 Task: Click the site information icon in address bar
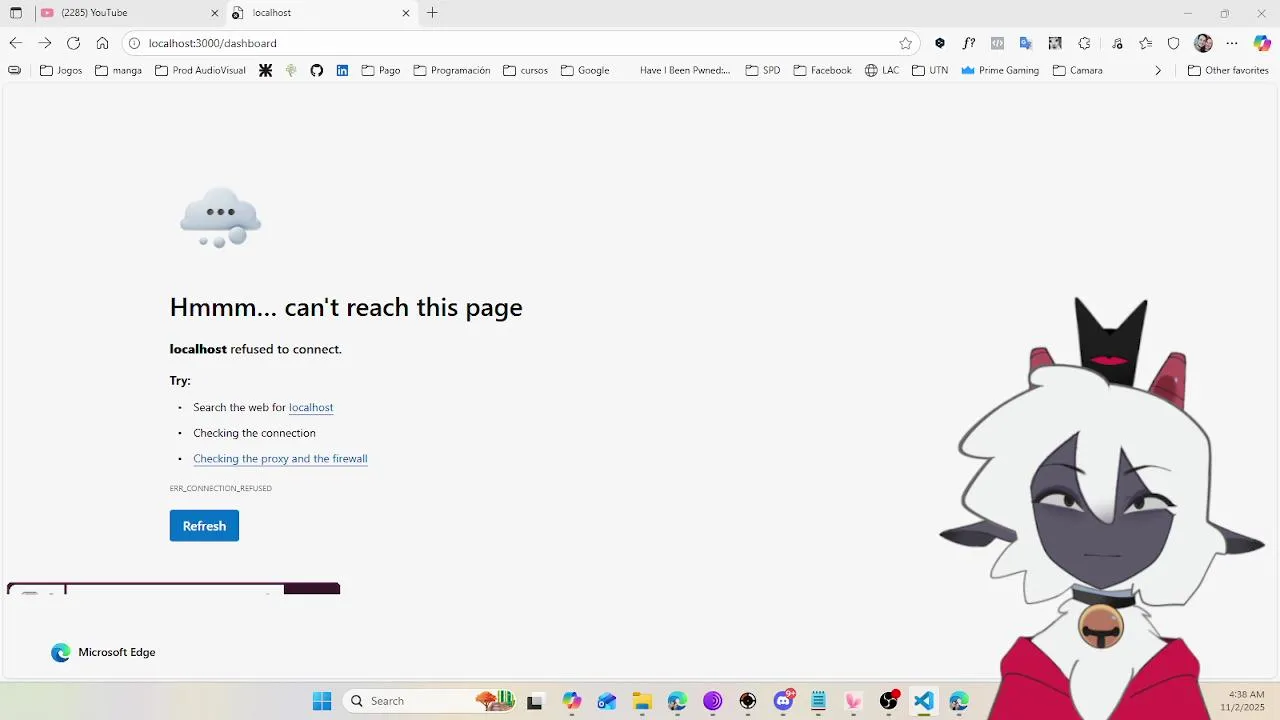click(134, 43)
